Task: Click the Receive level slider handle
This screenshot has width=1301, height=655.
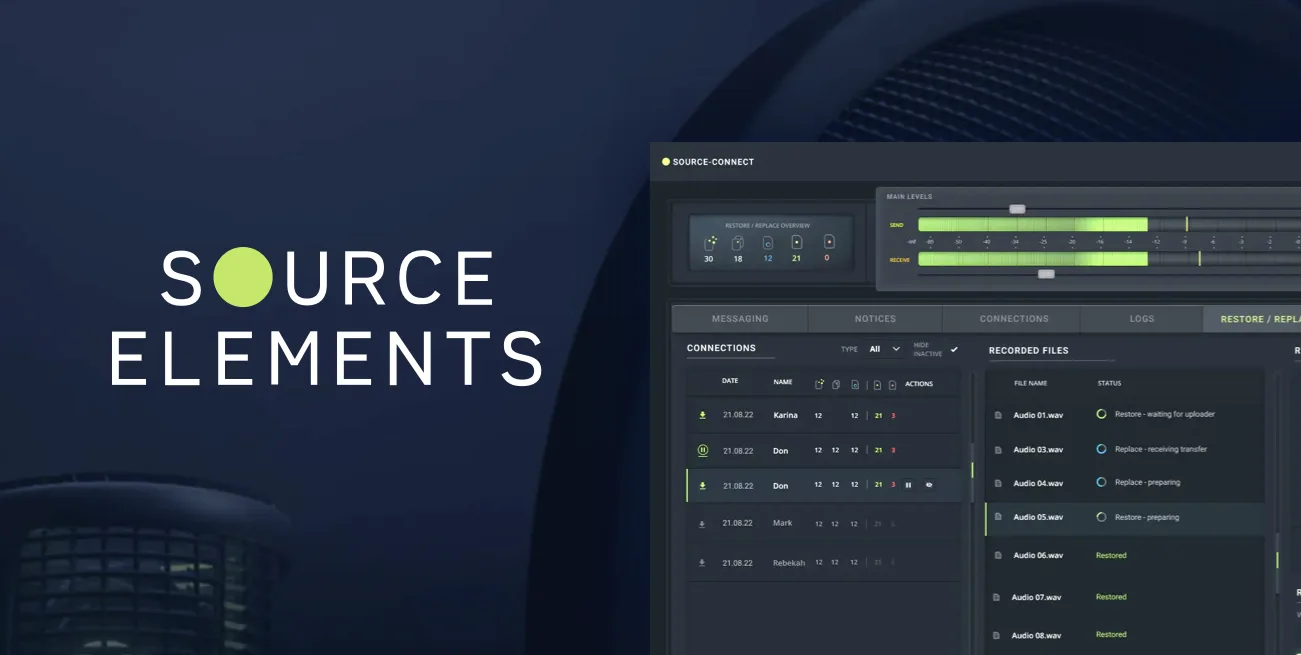Action: [x=1046, y=273]
